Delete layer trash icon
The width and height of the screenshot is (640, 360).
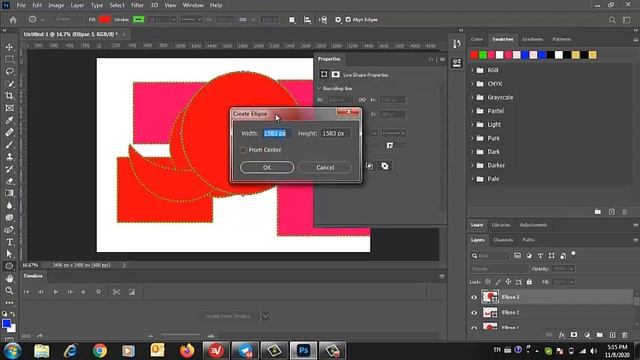click(625, 335)
